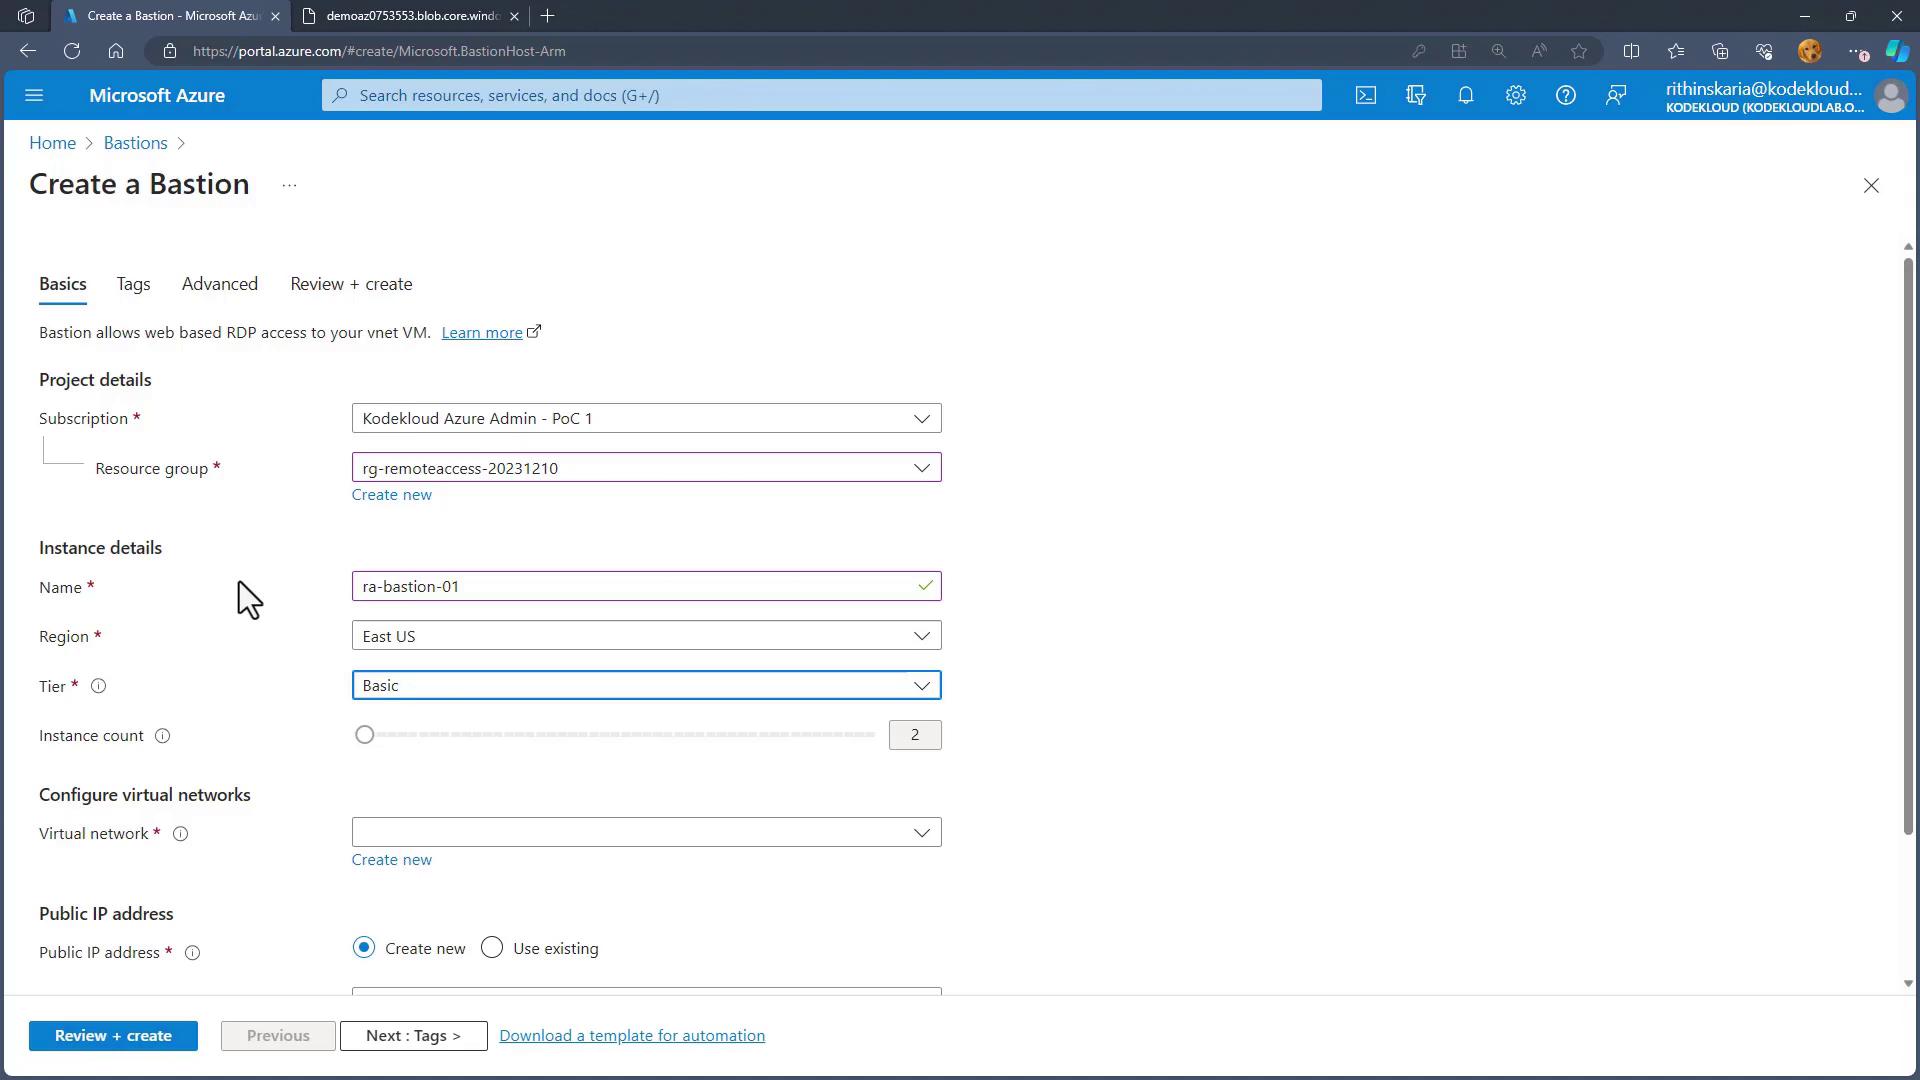Switch to the Advanced tab

tap(219, 284)
